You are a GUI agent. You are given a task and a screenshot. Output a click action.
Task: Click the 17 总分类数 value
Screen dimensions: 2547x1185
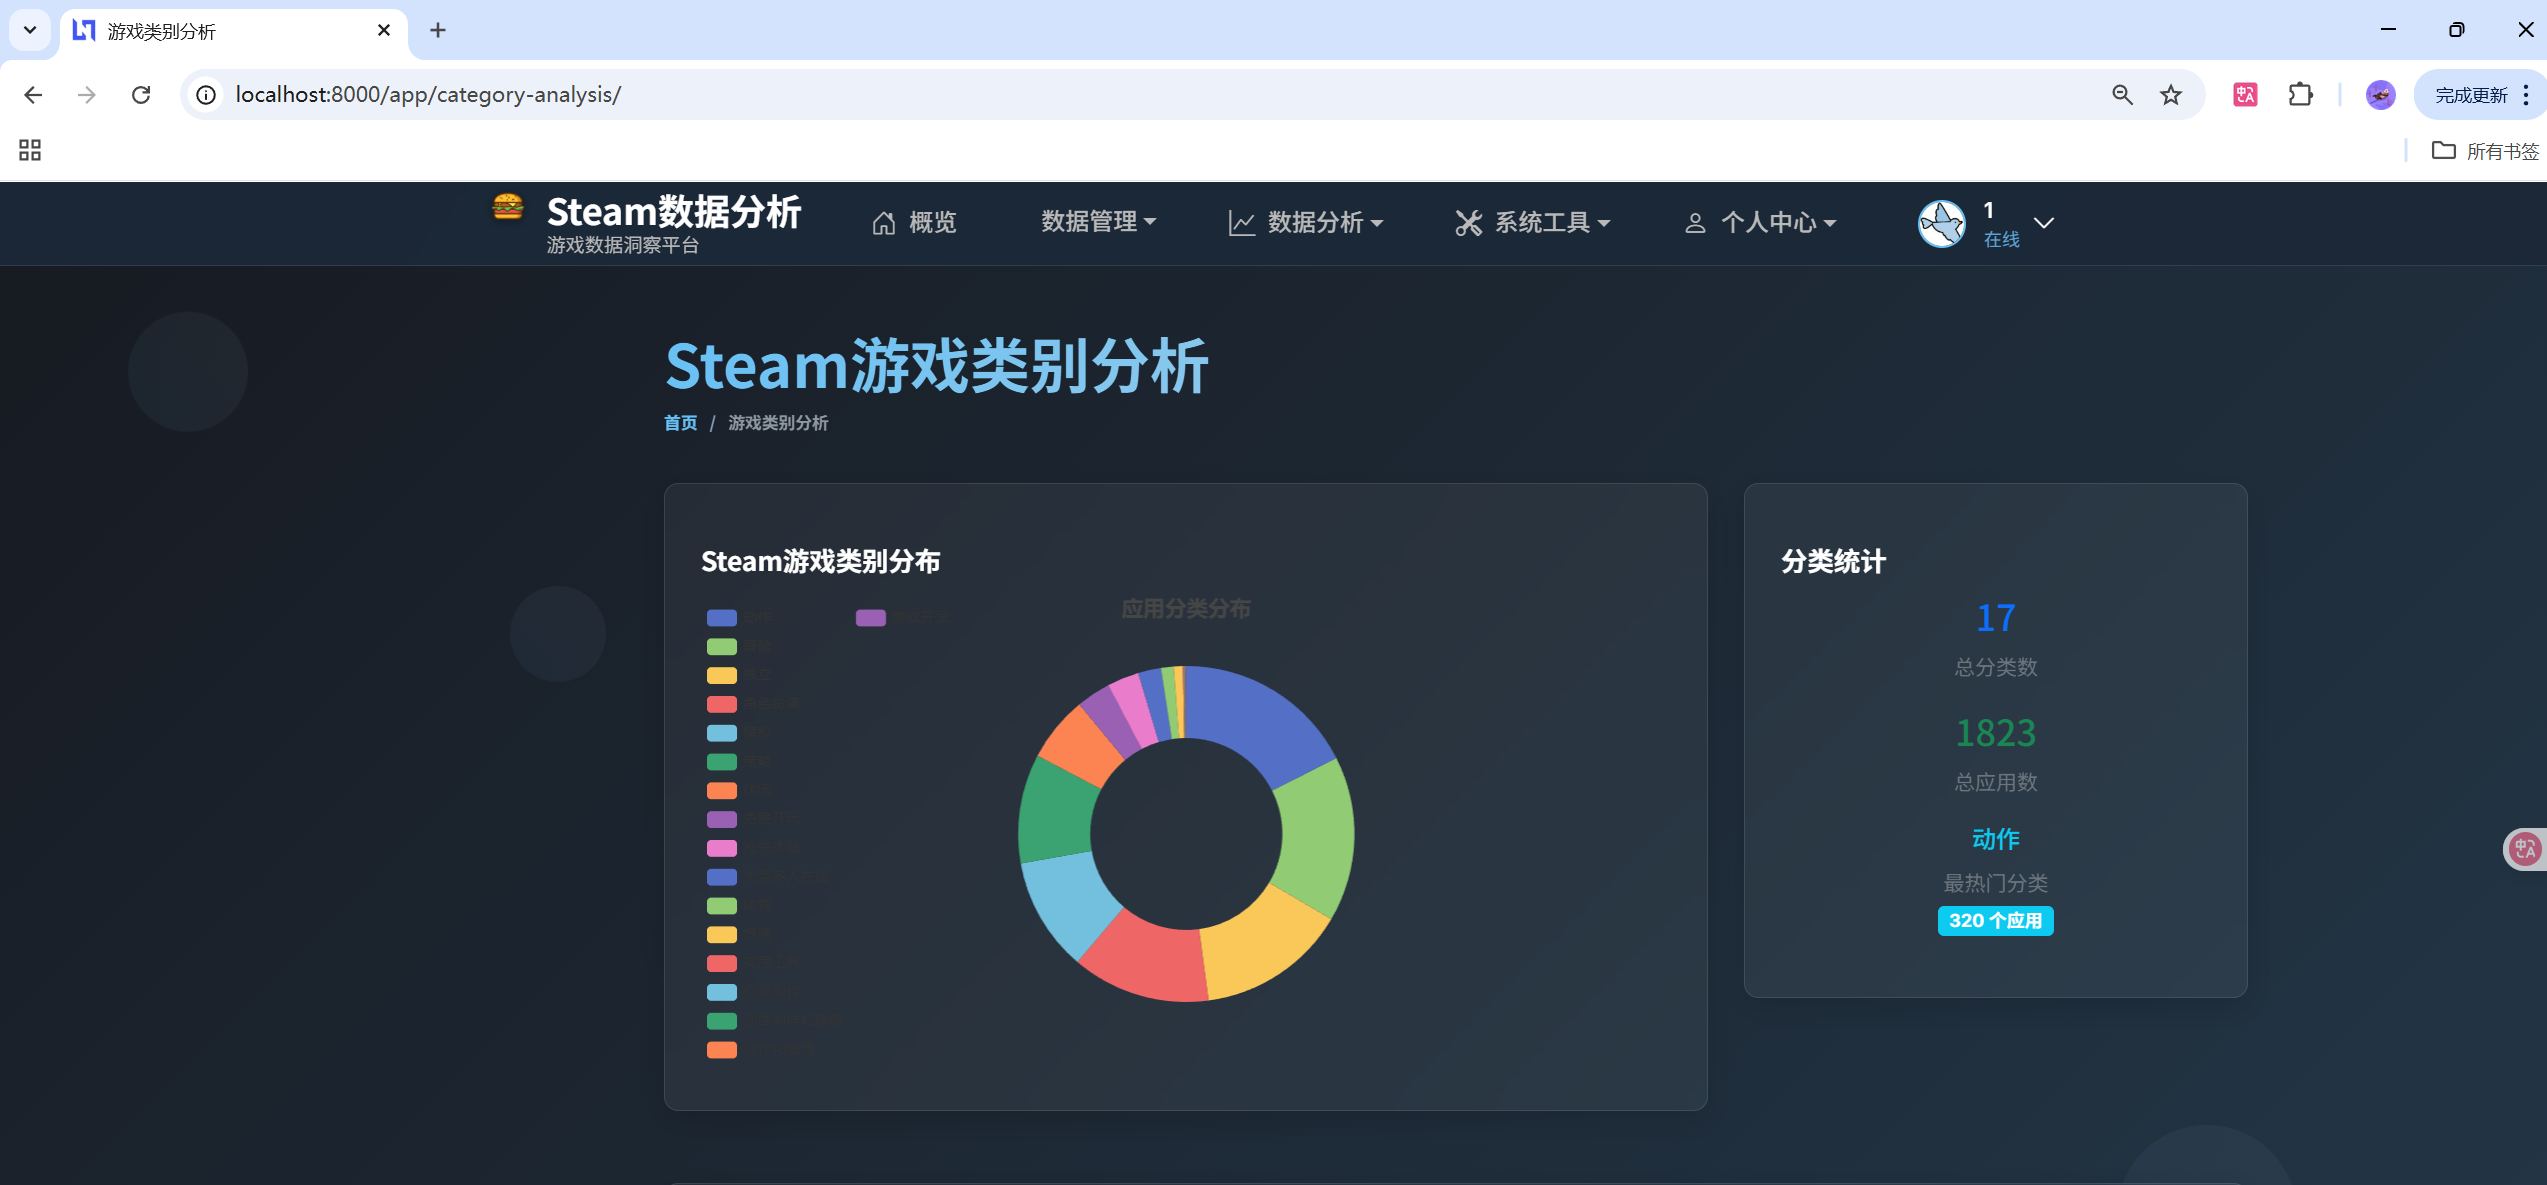pyautogui.click(x=1996, y=618)
